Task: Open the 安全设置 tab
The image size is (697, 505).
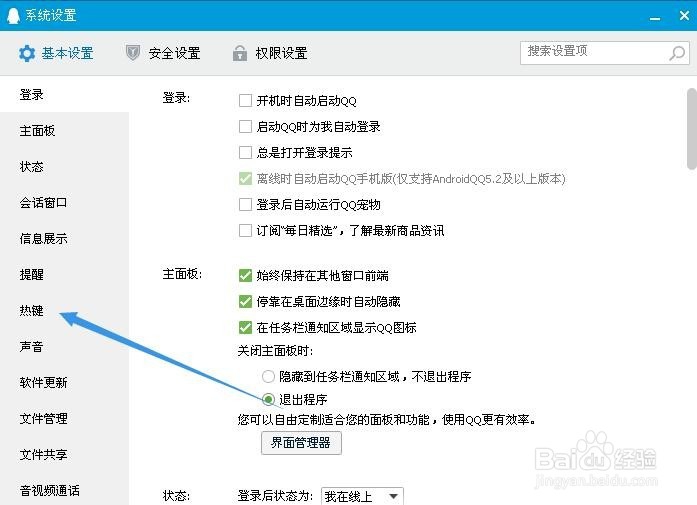Action: coord(174,53)
